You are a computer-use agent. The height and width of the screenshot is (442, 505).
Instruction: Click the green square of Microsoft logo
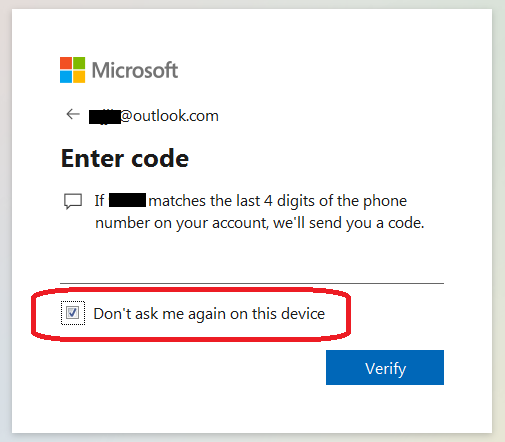tap(79, 63)
